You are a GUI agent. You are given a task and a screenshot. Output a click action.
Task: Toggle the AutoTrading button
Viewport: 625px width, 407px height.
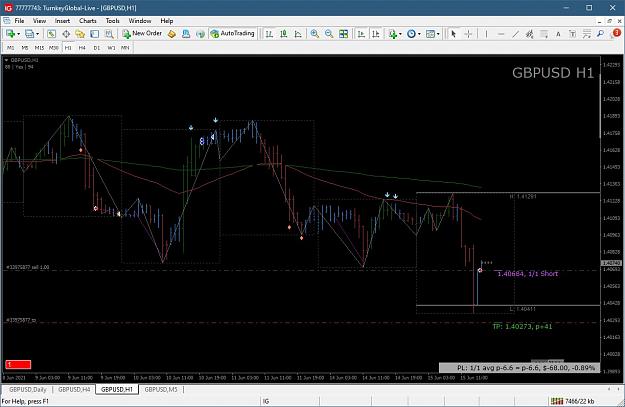pyautogui.click(x=232, y=33)
